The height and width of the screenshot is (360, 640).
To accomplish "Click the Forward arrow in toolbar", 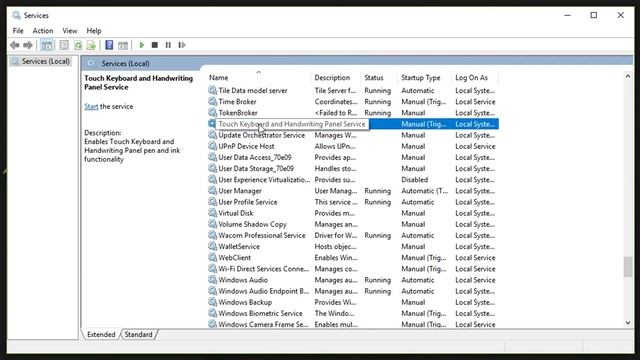I will (x=28, y=45).
